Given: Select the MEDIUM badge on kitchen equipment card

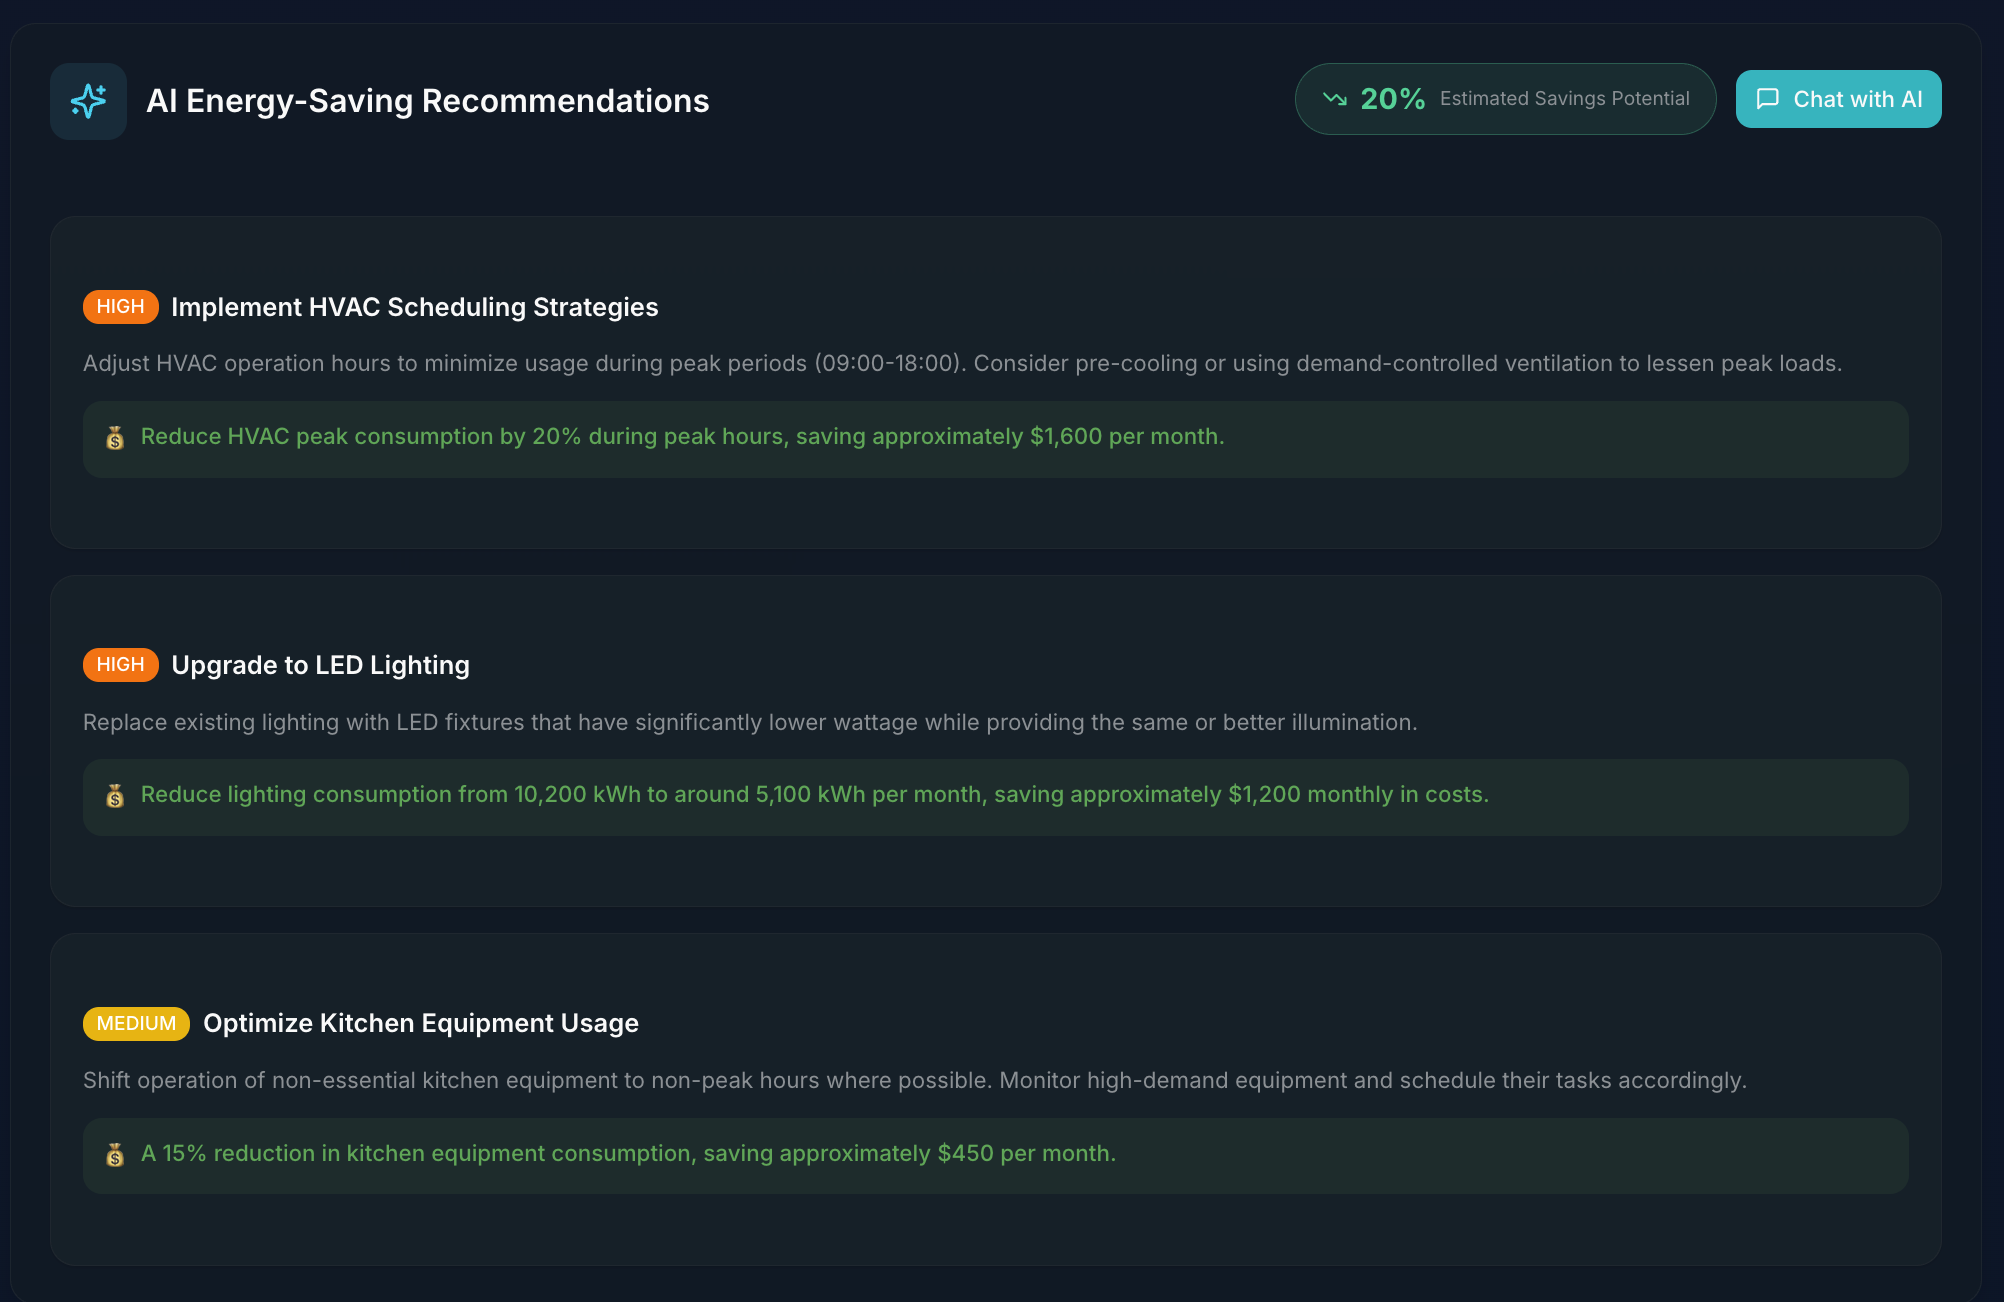Looking at the screenshot, I should [x=136, y=1023].
